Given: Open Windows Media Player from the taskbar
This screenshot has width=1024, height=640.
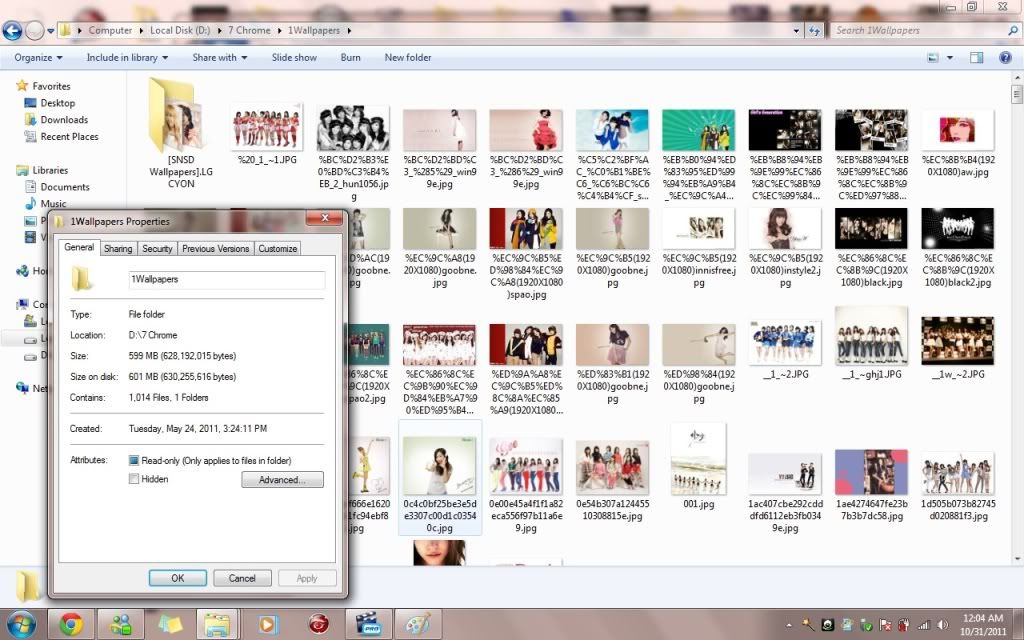Looking at the screenshot, I should 267,624.
